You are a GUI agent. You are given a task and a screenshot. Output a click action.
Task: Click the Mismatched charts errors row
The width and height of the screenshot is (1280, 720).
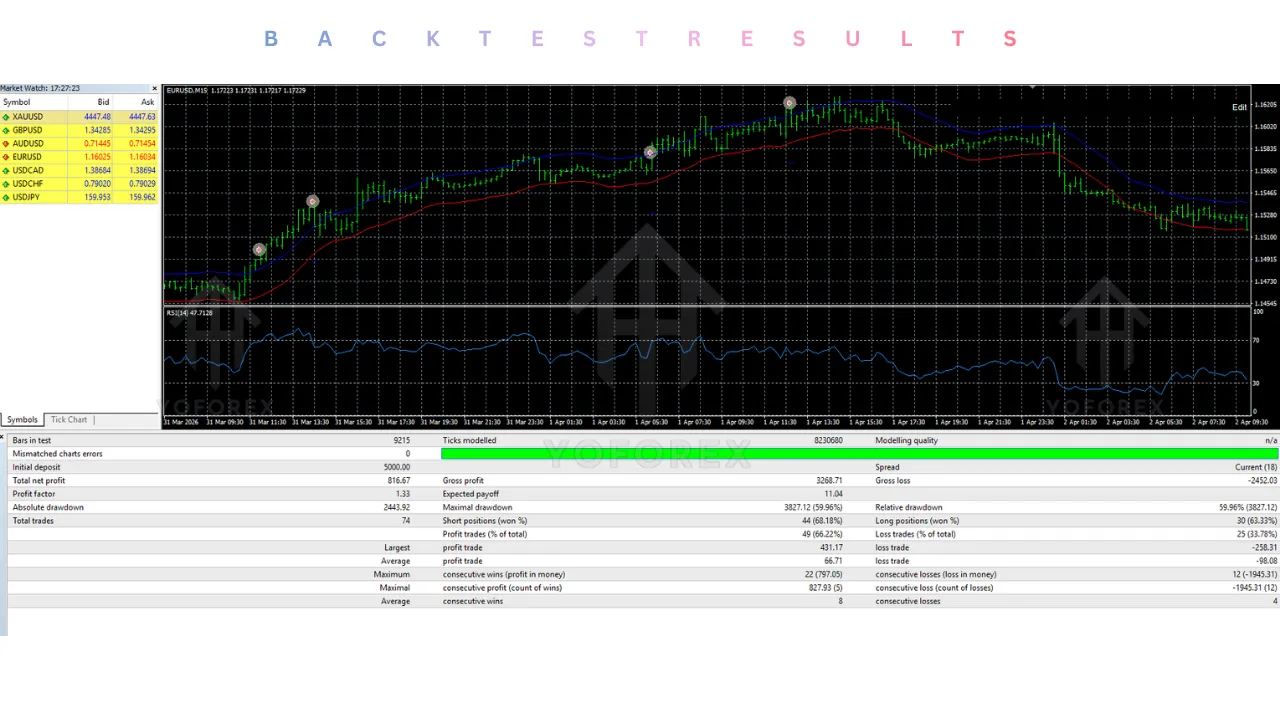click(x=211, y=454)
